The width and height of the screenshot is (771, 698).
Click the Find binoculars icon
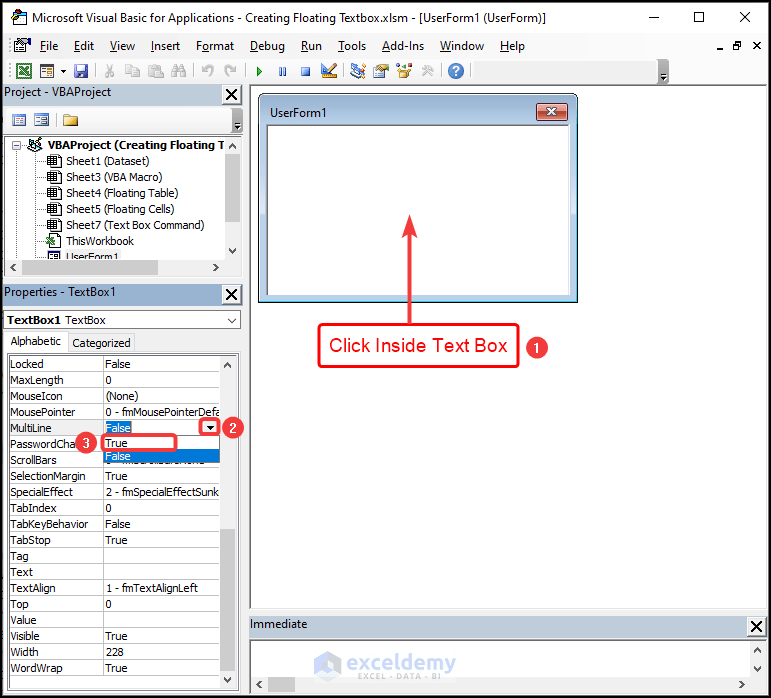(x=178, y=71)
